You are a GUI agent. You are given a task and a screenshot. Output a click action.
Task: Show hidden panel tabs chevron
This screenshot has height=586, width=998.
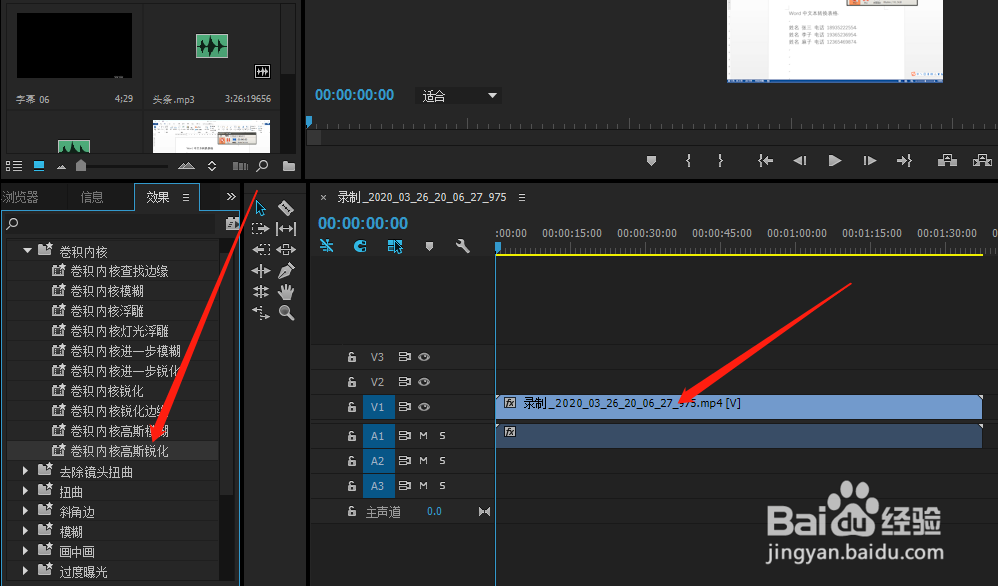[x=231, y=197]
